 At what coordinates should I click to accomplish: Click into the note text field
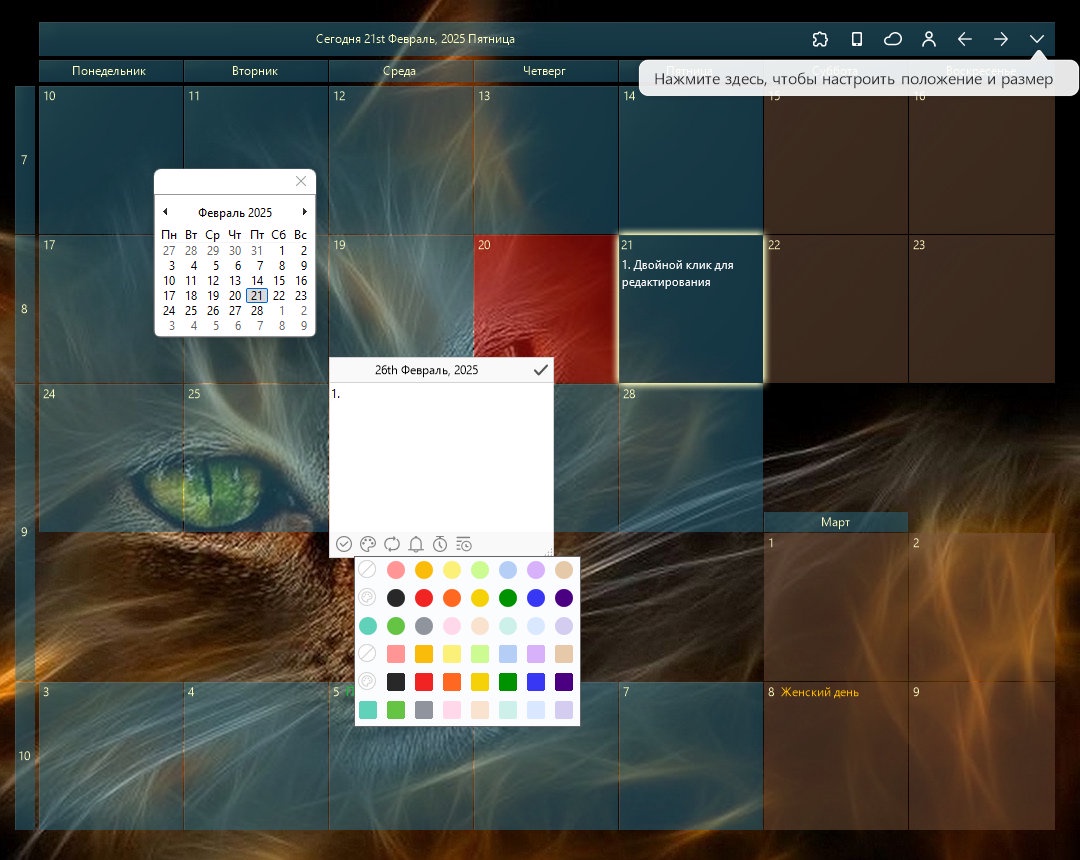pyautogui.click(x=441, y=457)
